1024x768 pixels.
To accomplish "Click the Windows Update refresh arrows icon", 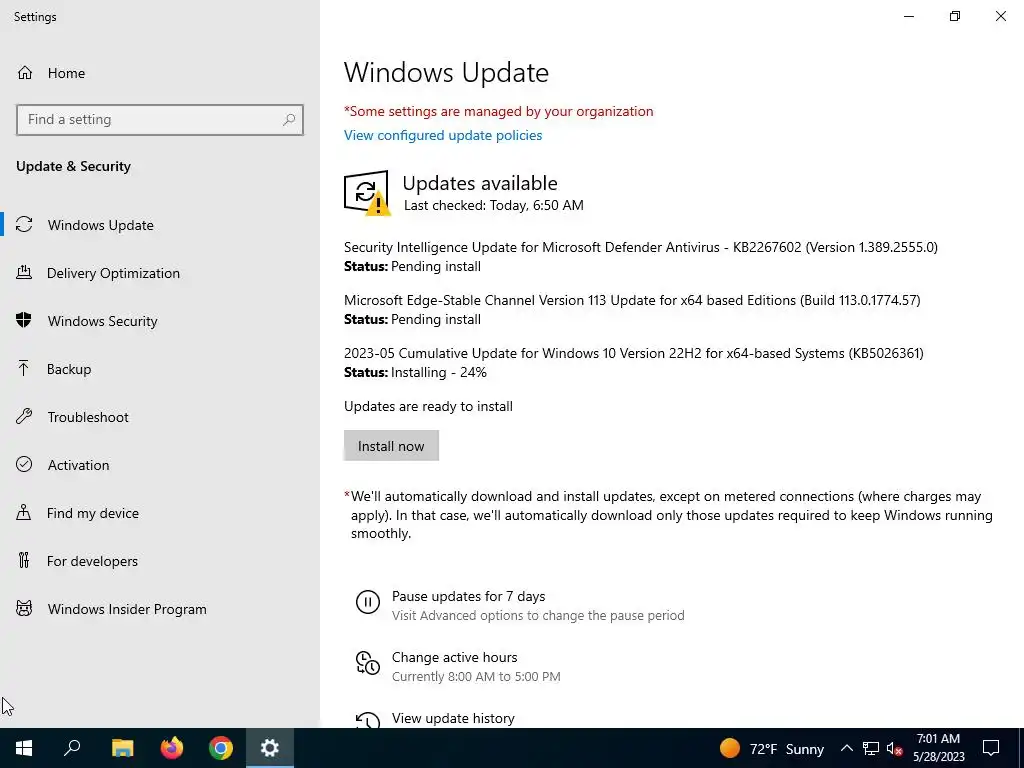I will [x=24, y=225].
